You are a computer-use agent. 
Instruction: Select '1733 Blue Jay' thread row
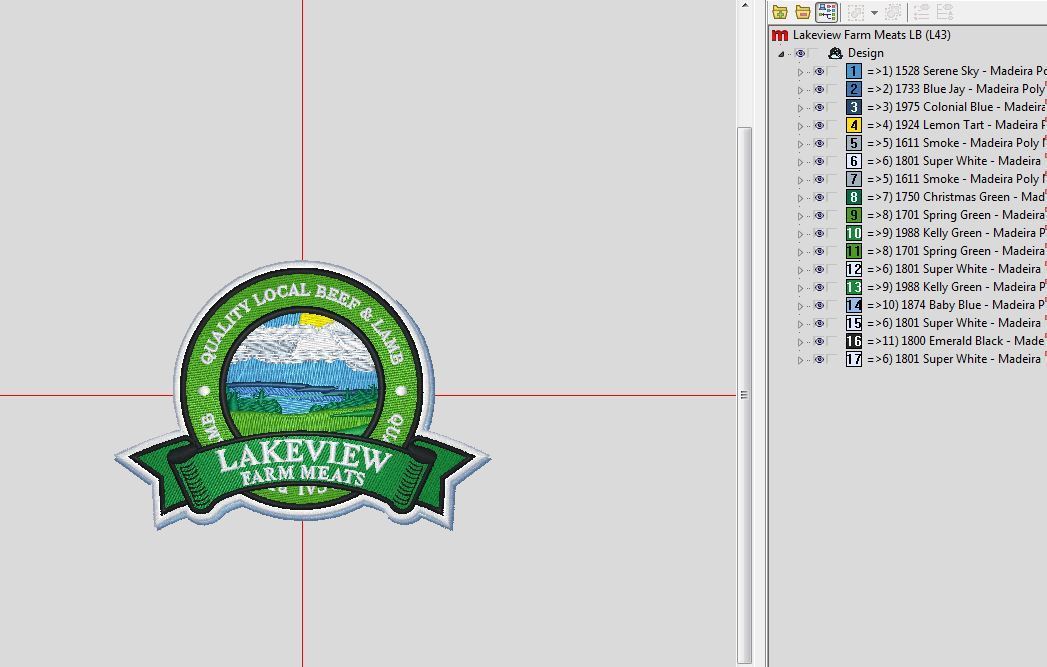(x=956, y=89)
